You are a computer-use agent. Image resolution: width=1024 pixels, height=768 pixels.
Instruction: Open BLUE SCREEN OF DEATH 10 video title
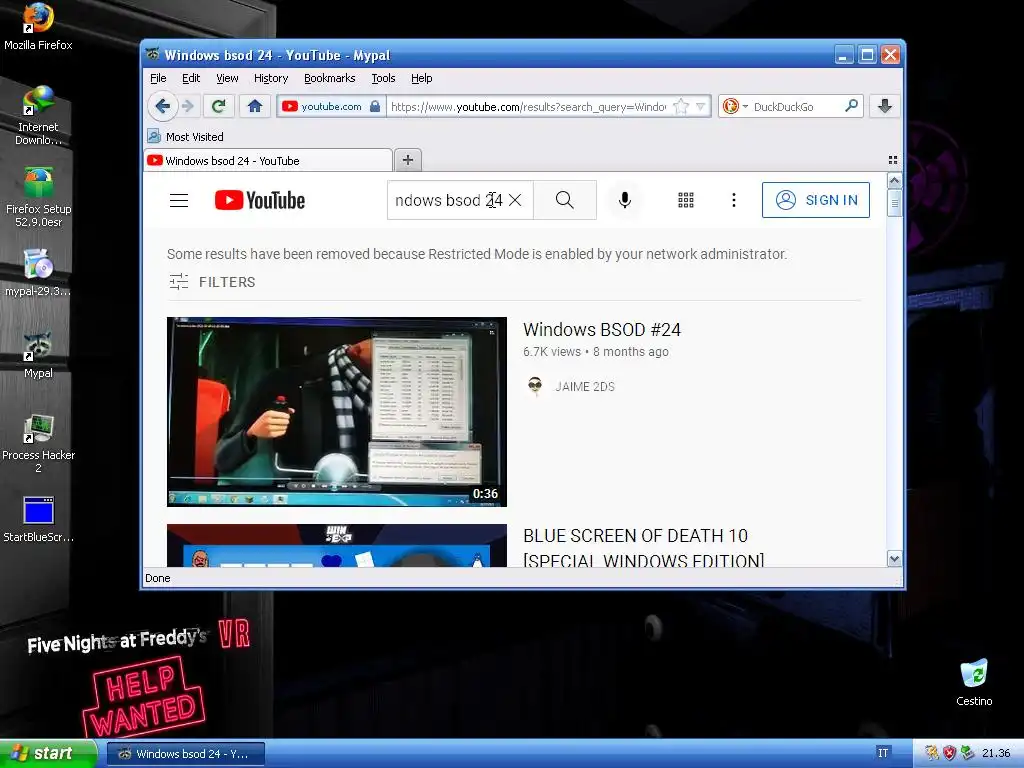coord(643,548)
